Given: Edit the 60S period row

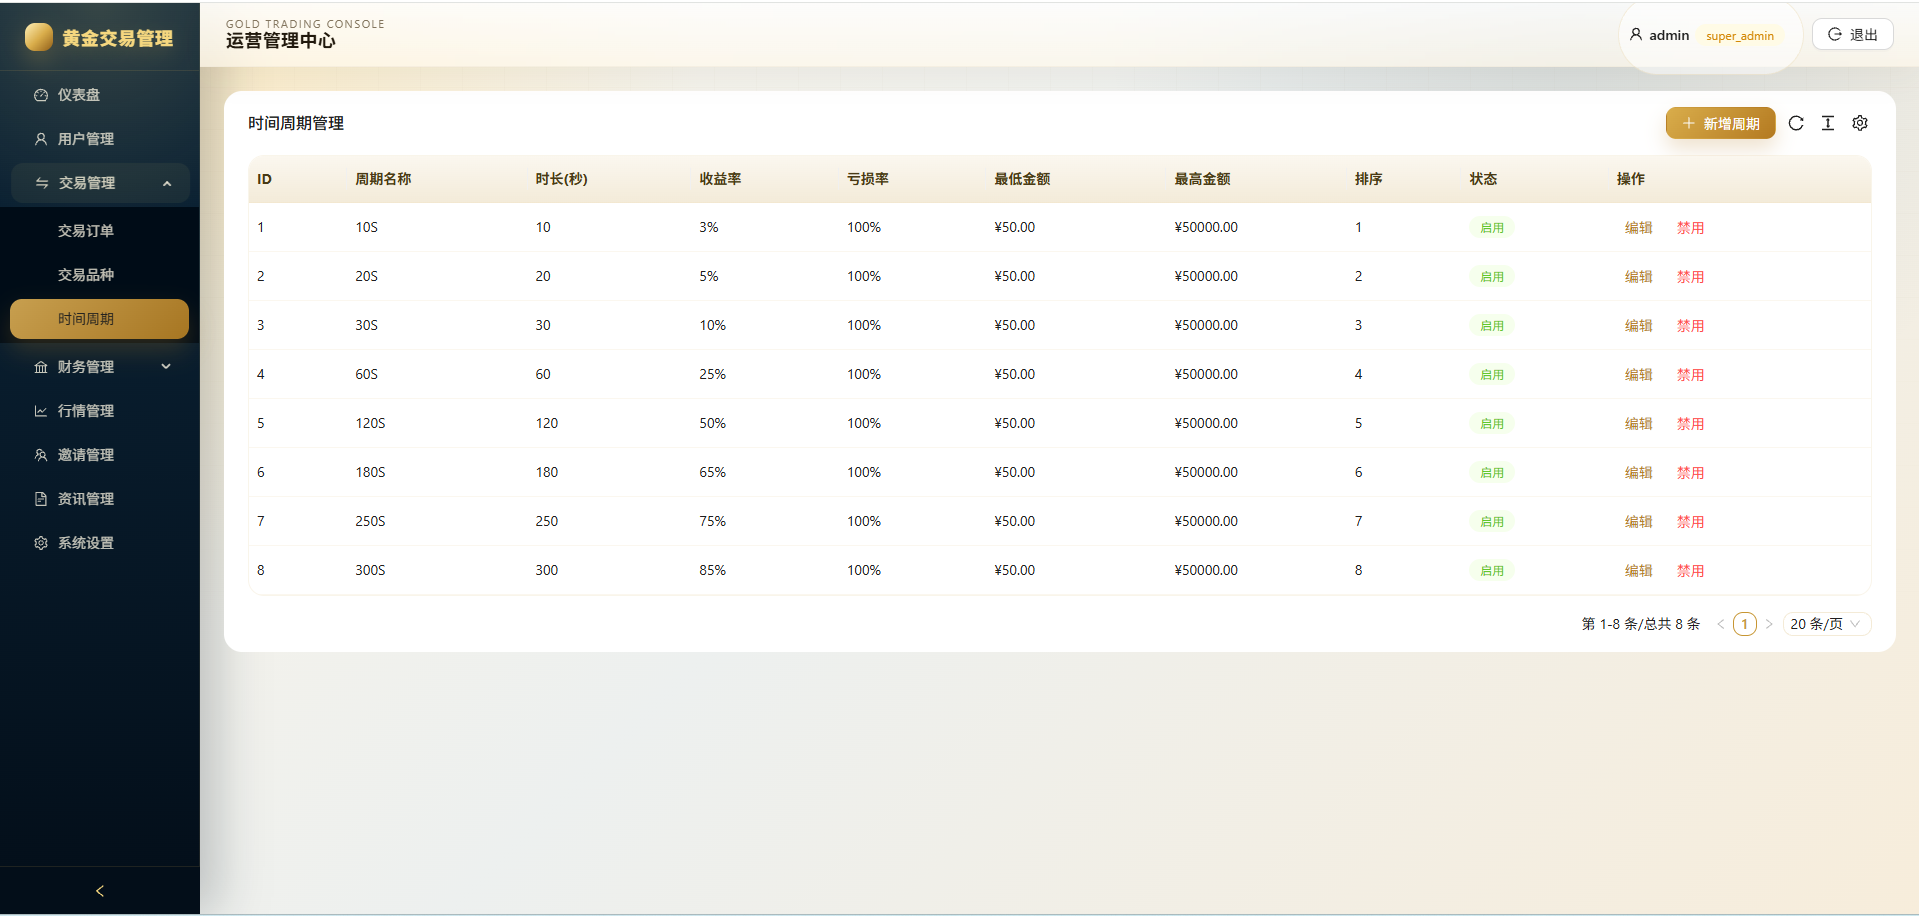Looking at the screenshot, I should pos(1638,375).
